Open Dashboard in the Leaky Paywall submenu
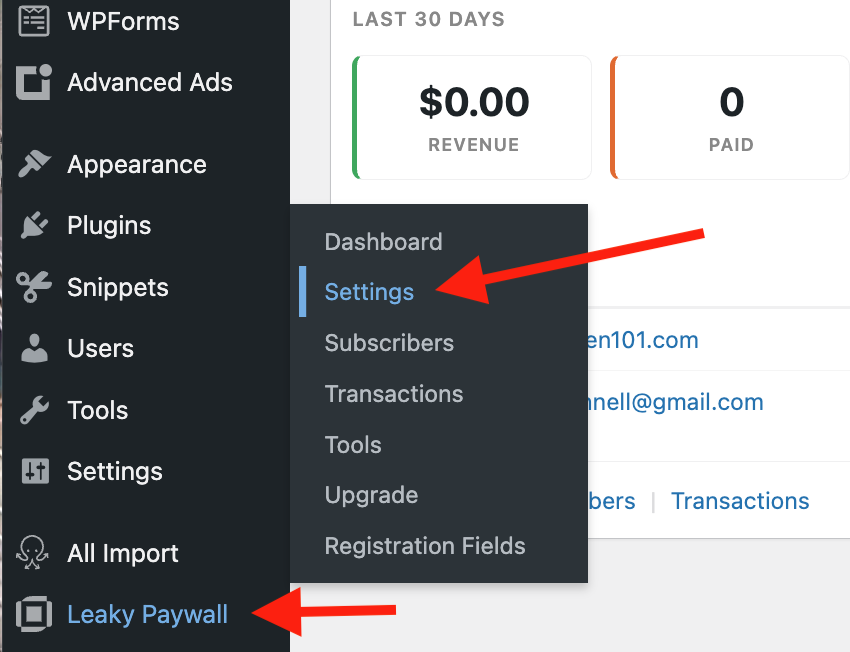Screen dimensions: 850x652 383,242
